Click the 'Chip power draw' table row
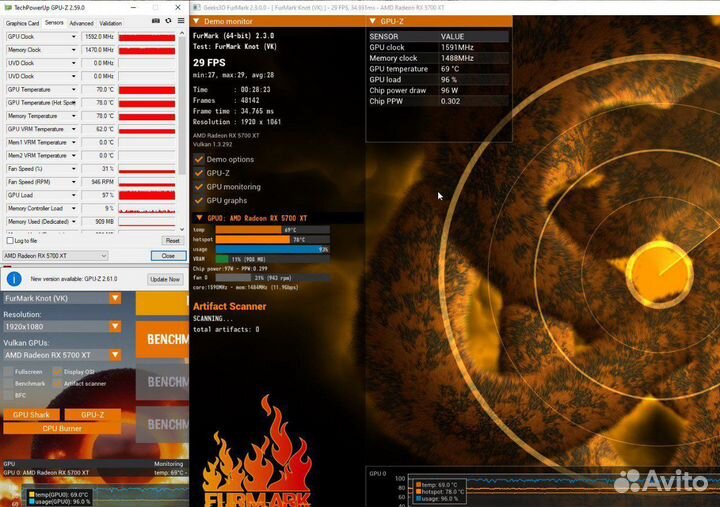The width and height of the screenshot is (720, 507). click(x=439, y=90)
